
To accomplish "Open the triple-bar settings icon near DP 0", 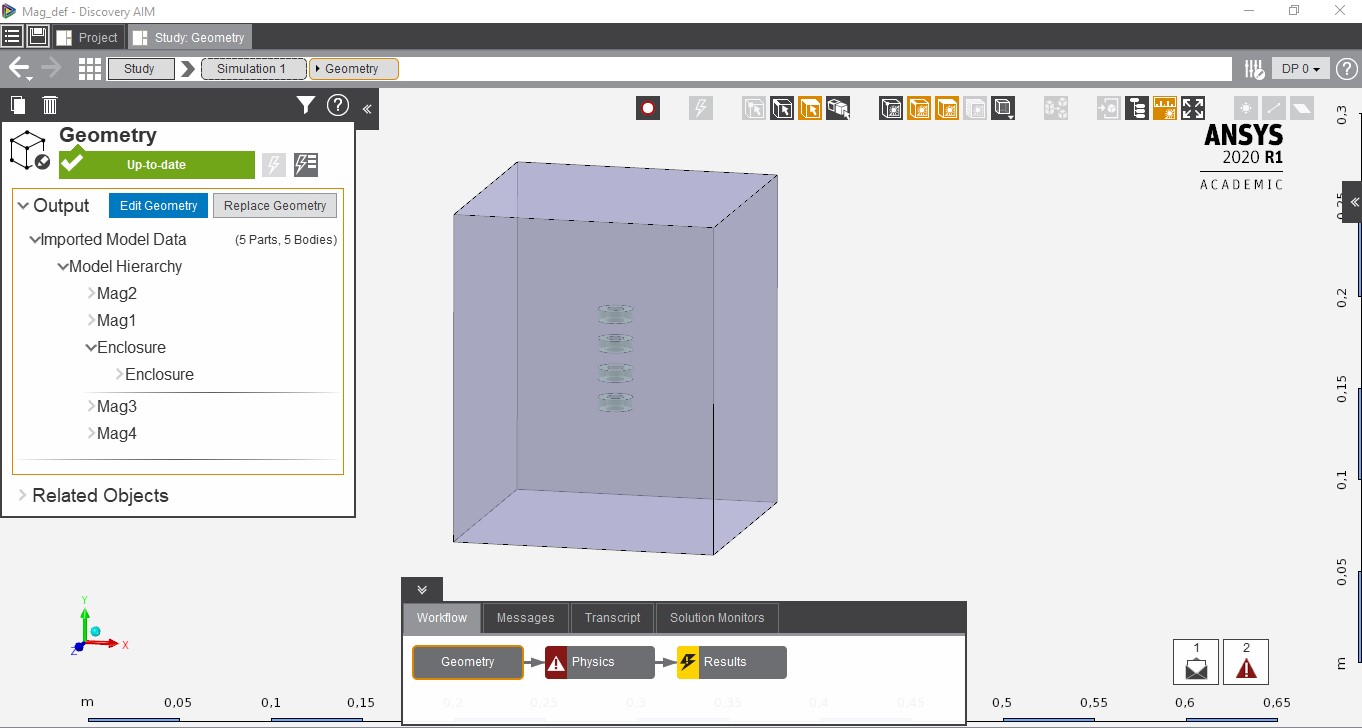I will 1254,69.
